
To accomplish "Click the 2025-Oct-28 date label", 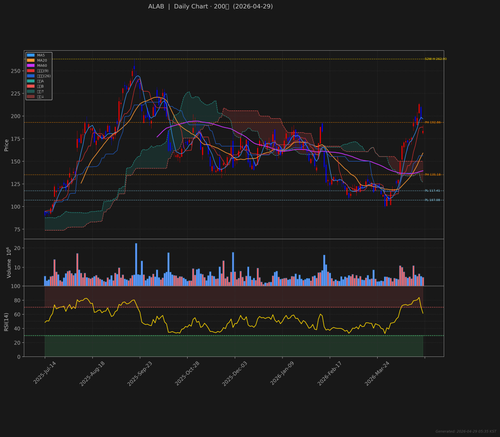I will point(187,373).
